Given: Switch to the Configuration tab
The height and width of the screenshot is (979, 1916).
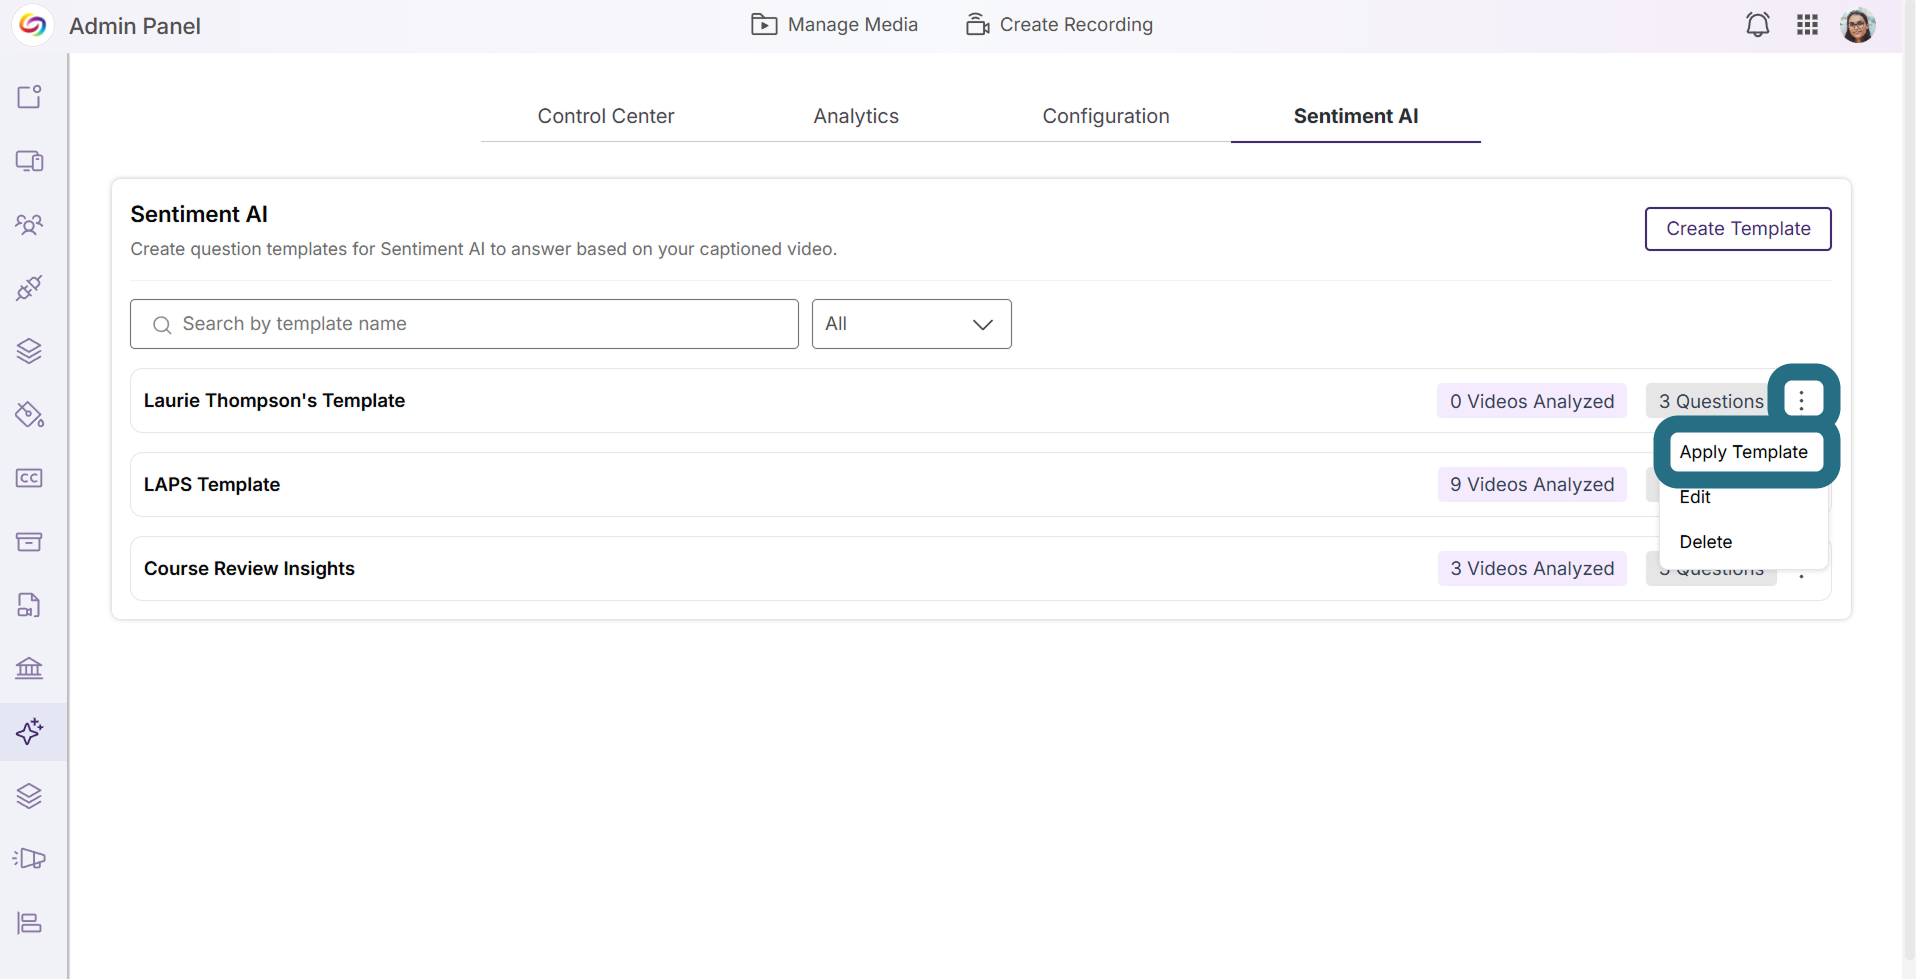Looking at the screenshot, I should 1106,116.
